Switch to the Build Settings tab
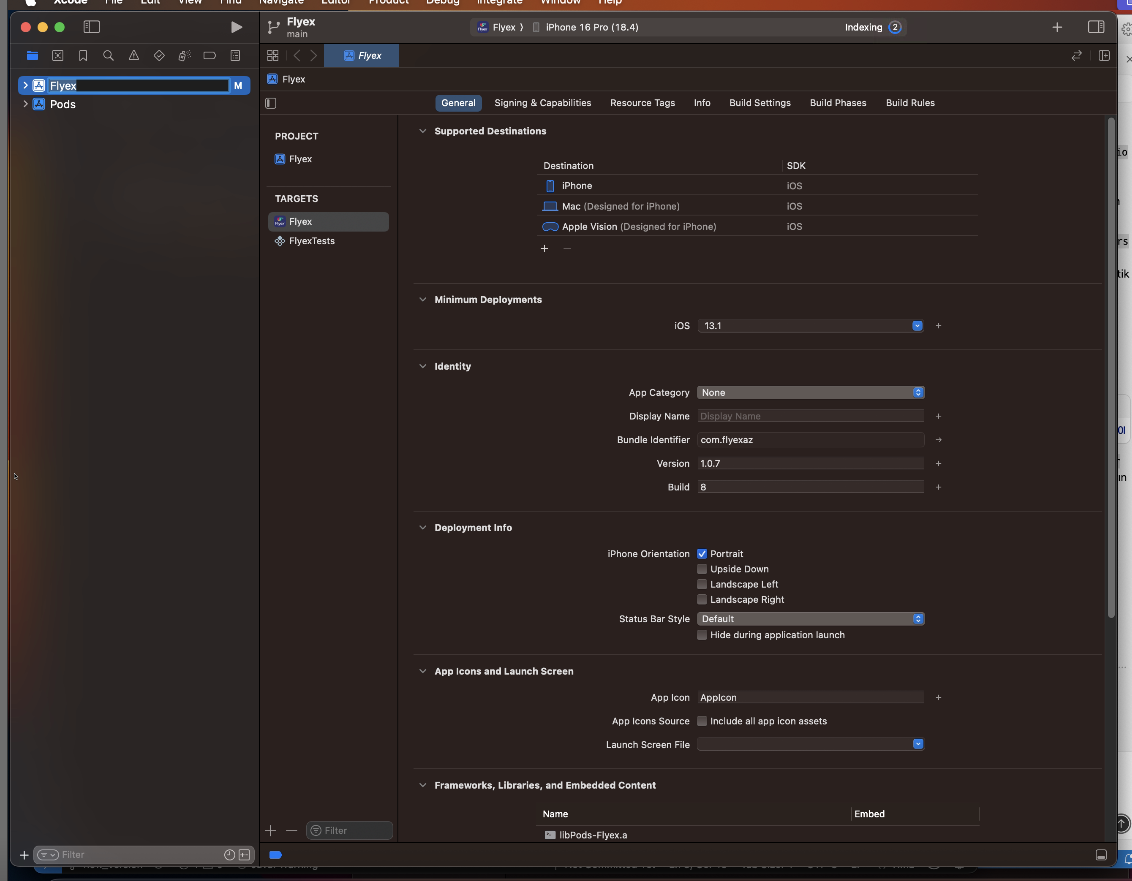The height and width of the screenshot is (881, 1132). pos(759,103)
